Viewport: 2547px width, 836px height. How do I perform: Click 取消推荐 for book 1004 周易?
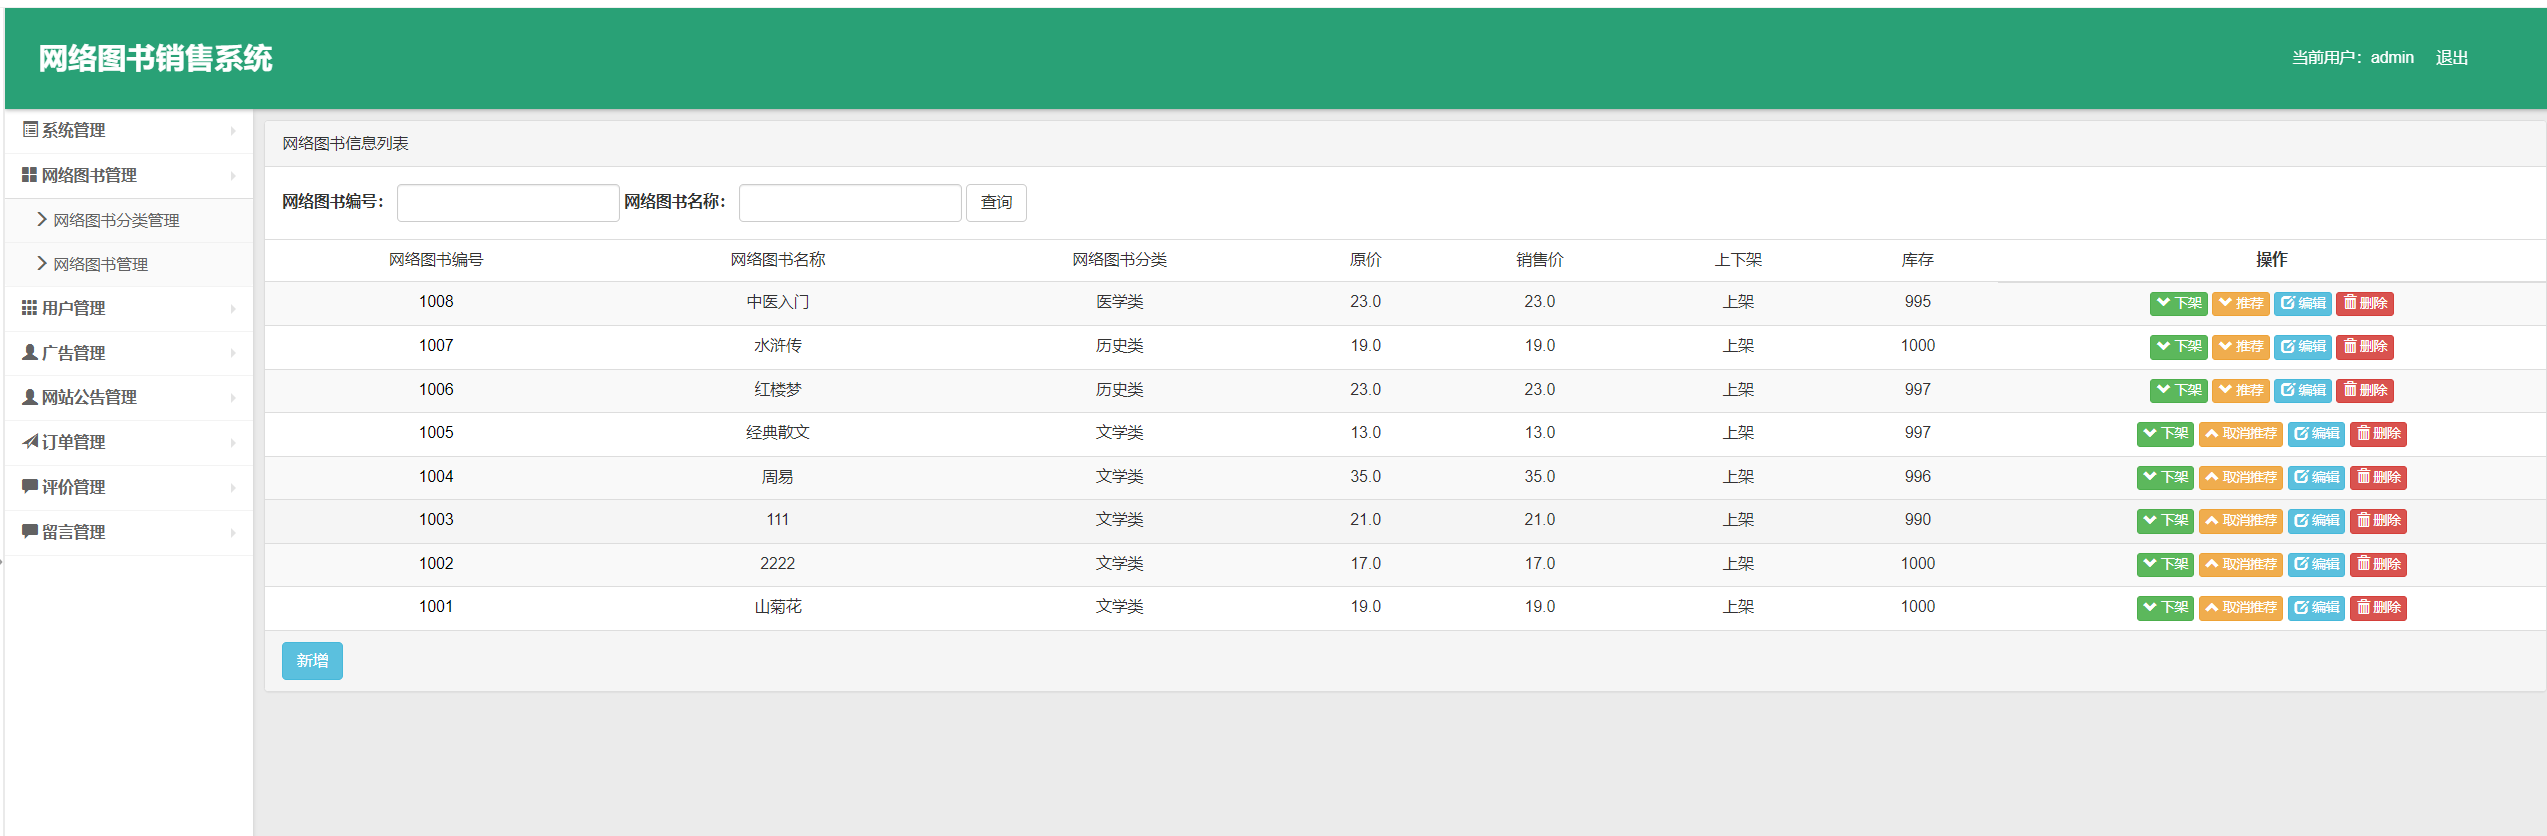pyautogui.click(x=2240, y=477)
